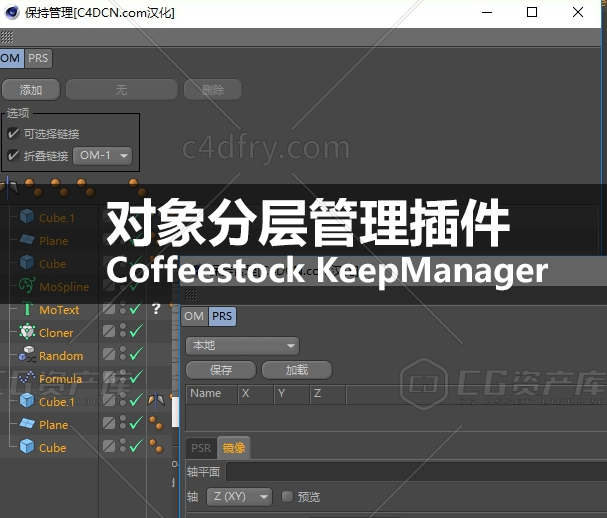The image size is (607, 518).
Task: Click the cube icon of the bottom Cube row
Action: tap(27, 446)
